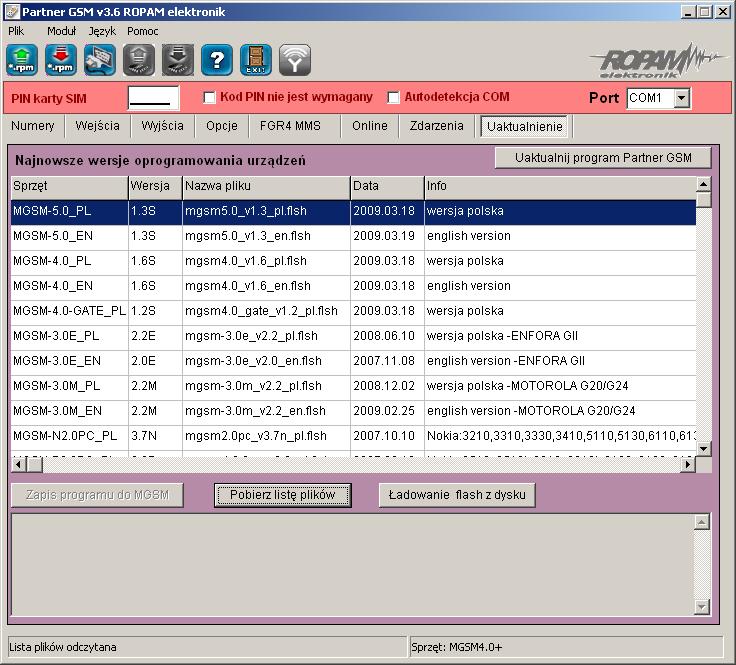736x665 pixels.
Task: Switch to the Numery tab
Action: [x=32, y=126]
